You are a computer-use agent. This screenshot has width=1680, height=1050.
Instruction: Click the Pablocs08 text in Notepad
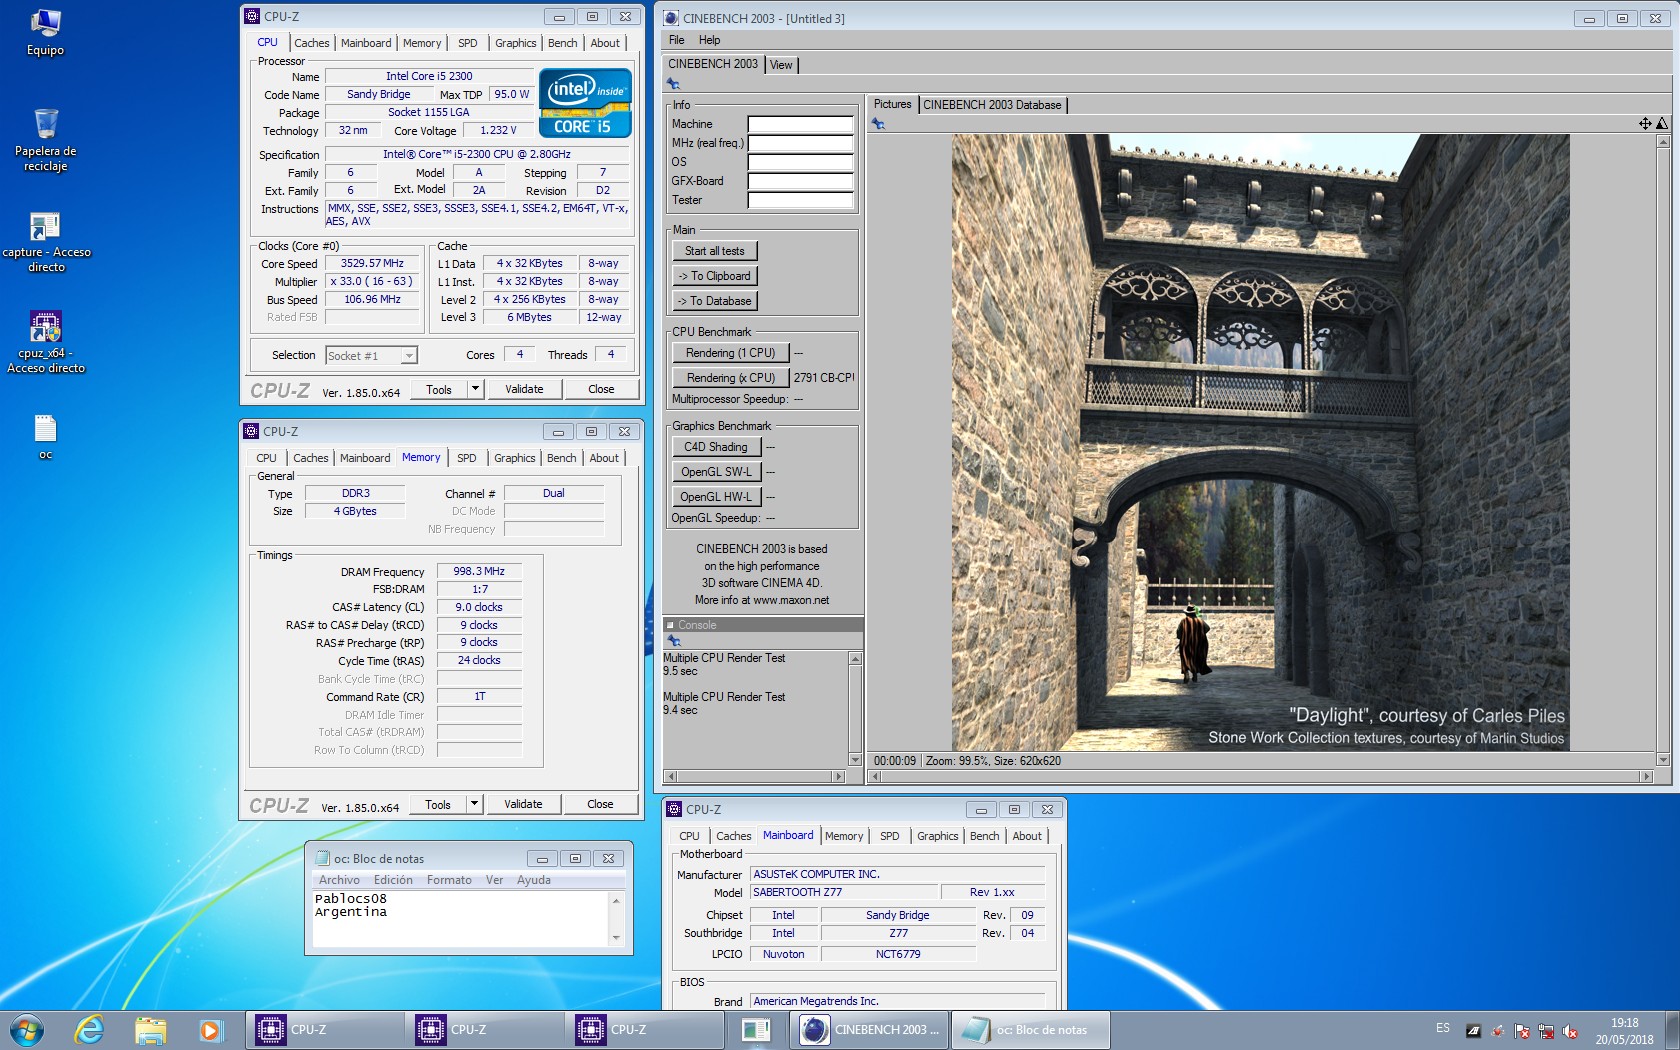(351, 899)
